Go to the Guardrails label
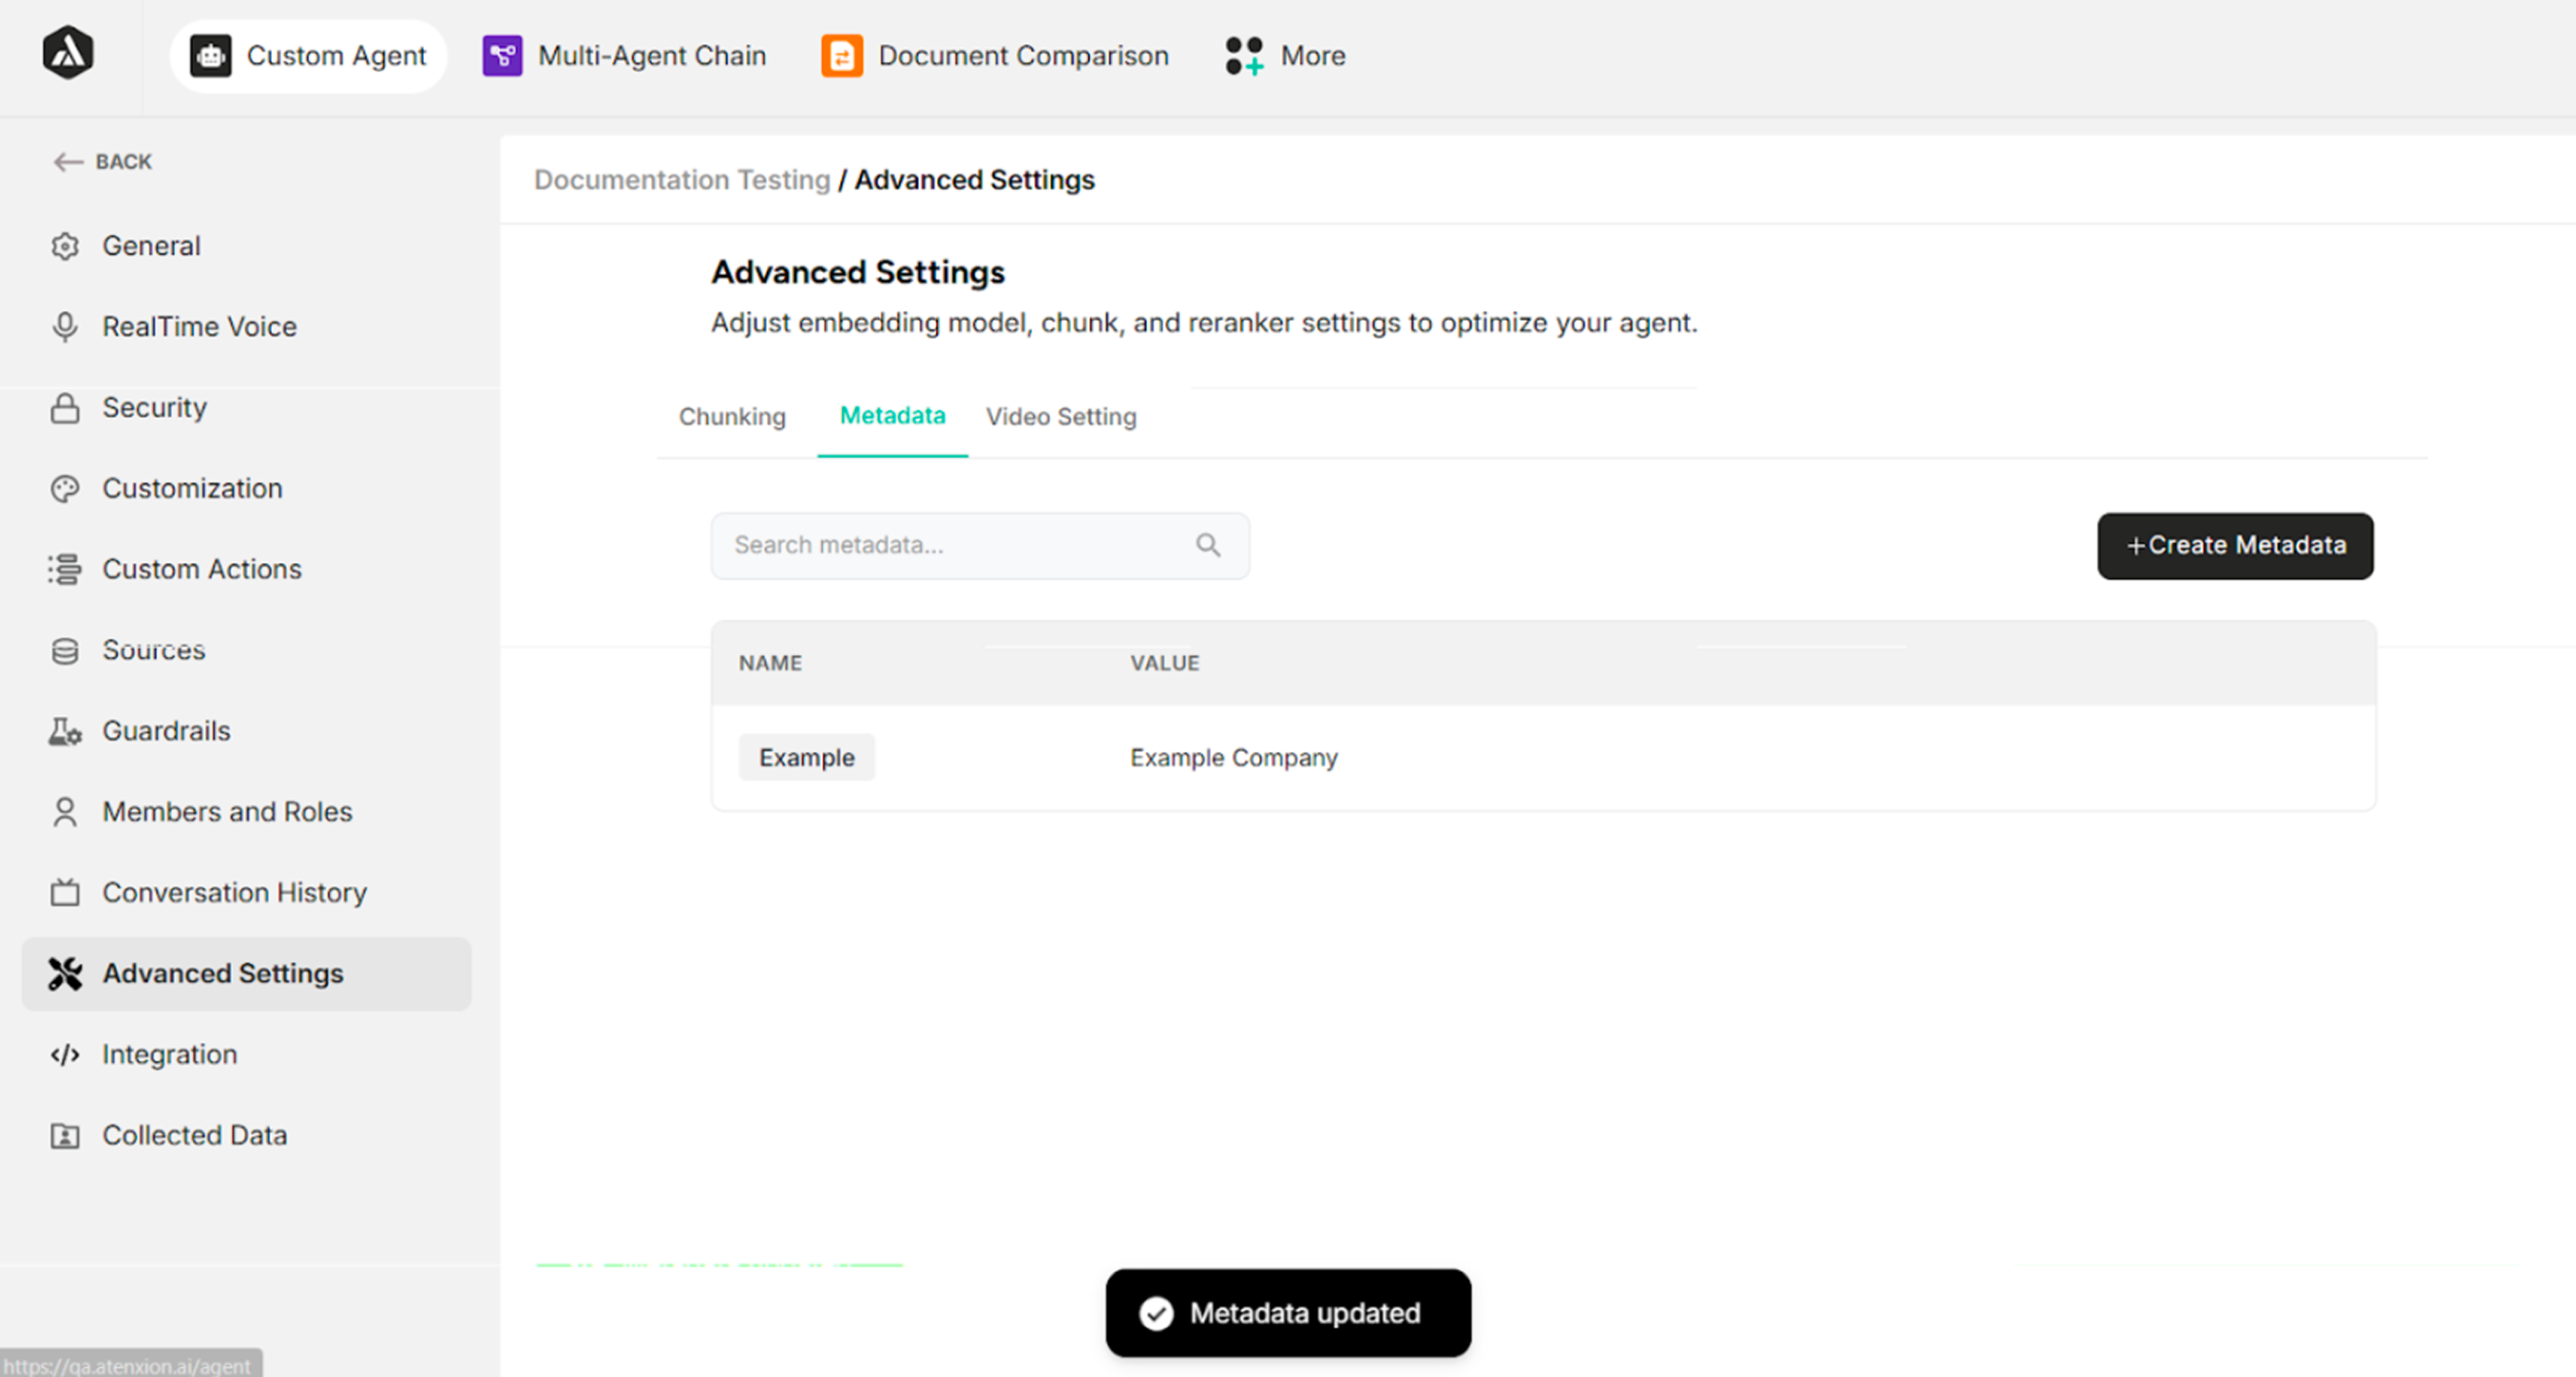Image resolution: width=2576 pixels, height=1377 pixels. click(x=166, y=732)
